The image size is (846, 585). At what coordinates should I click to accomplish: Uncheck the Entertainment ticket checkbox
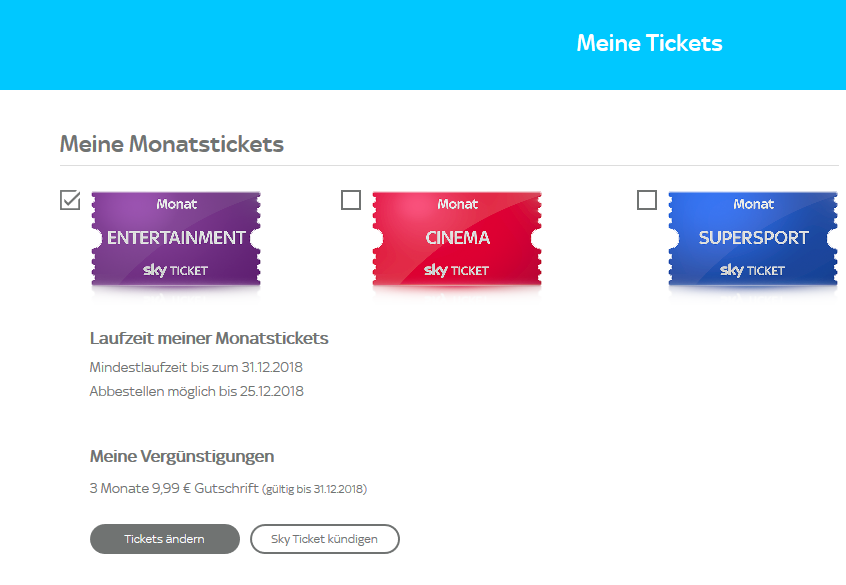[70, 201]
